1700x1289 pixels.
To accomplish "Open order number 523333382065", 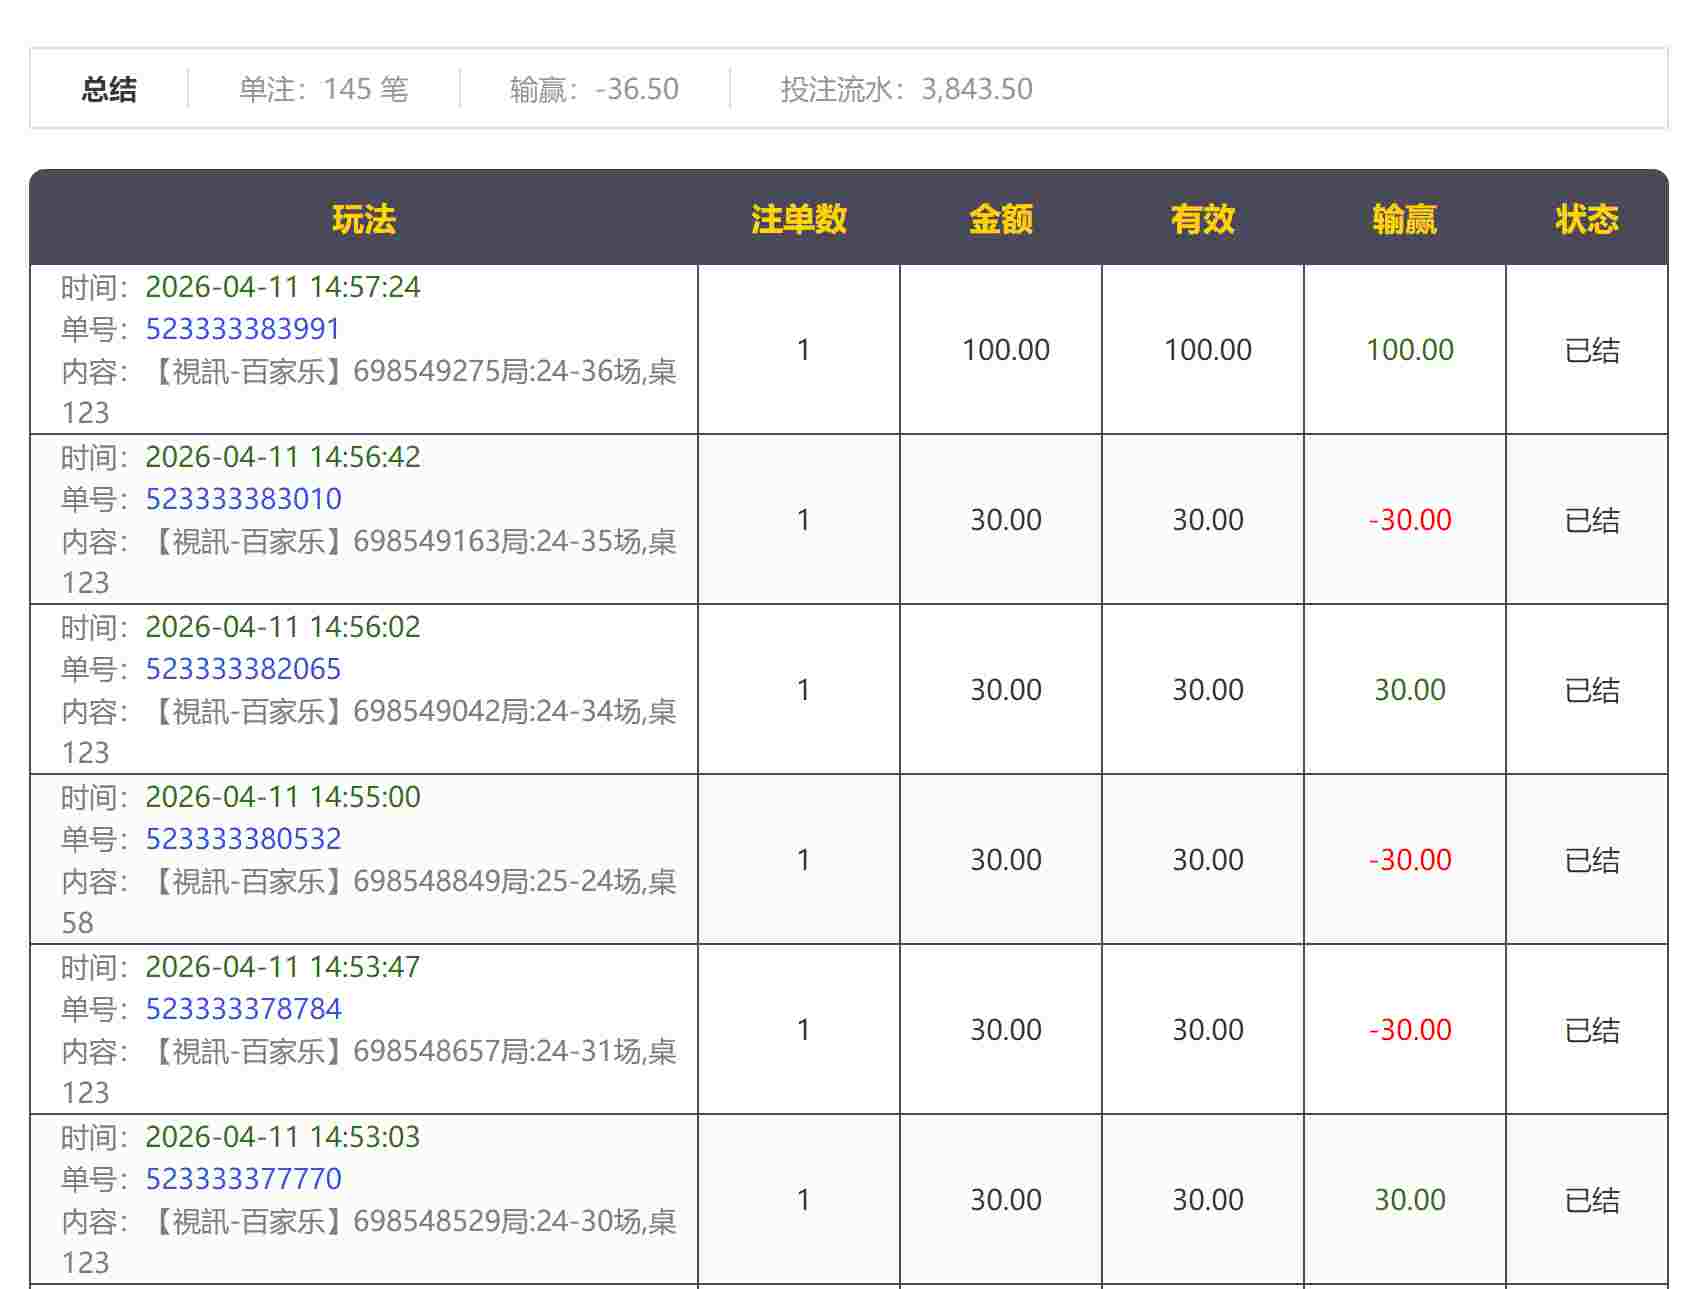I will [243, 669].
